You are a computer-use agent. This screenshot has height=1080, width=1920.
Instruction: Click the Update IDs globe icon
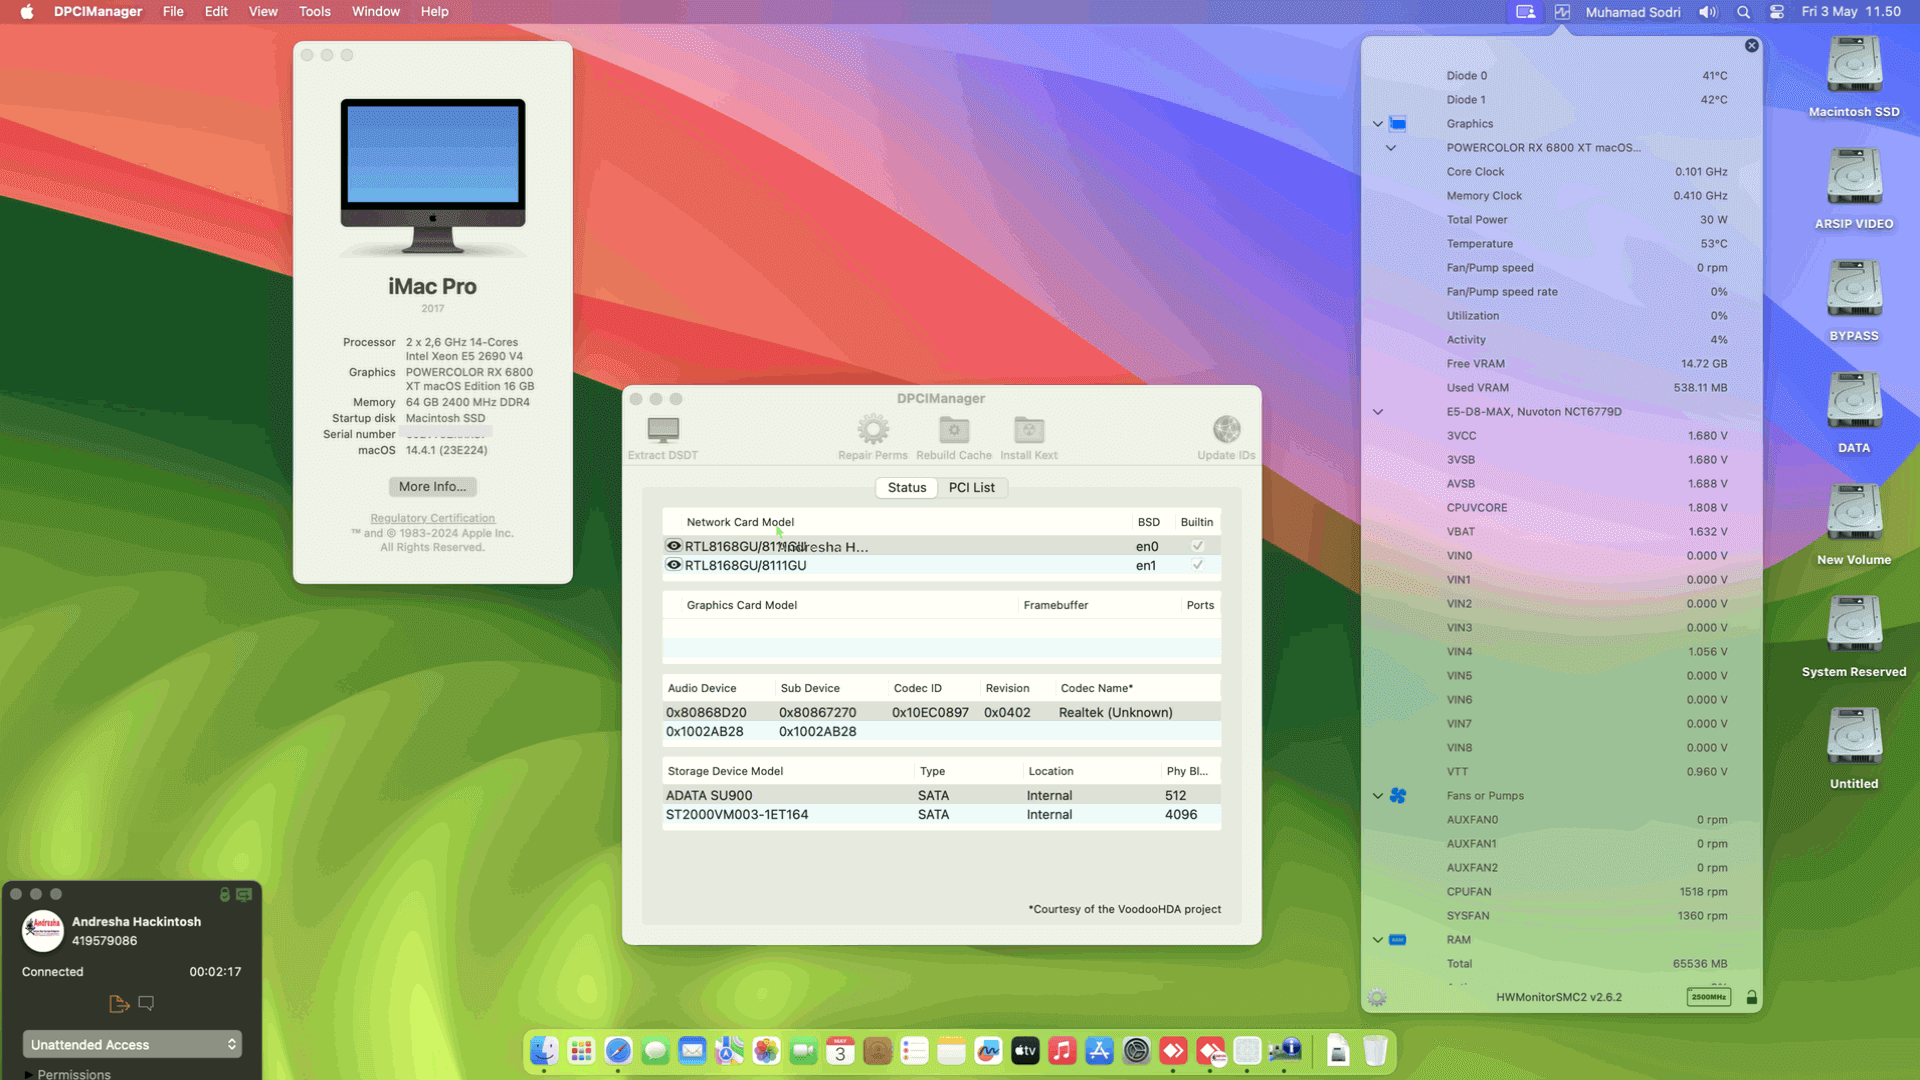(x=1226, y=430)
